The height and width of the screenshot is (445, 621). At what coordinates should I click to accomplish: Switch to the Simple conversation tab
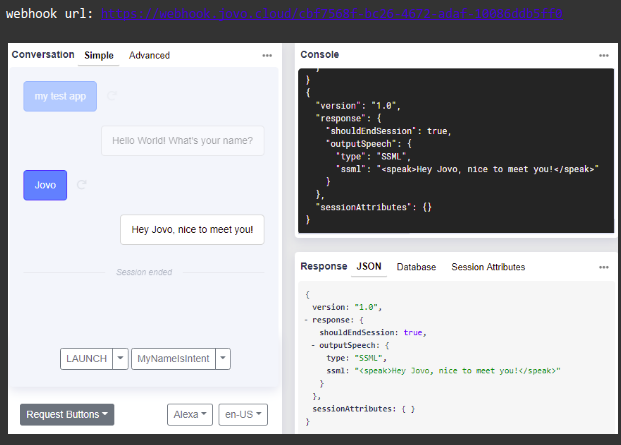point(99,55)
